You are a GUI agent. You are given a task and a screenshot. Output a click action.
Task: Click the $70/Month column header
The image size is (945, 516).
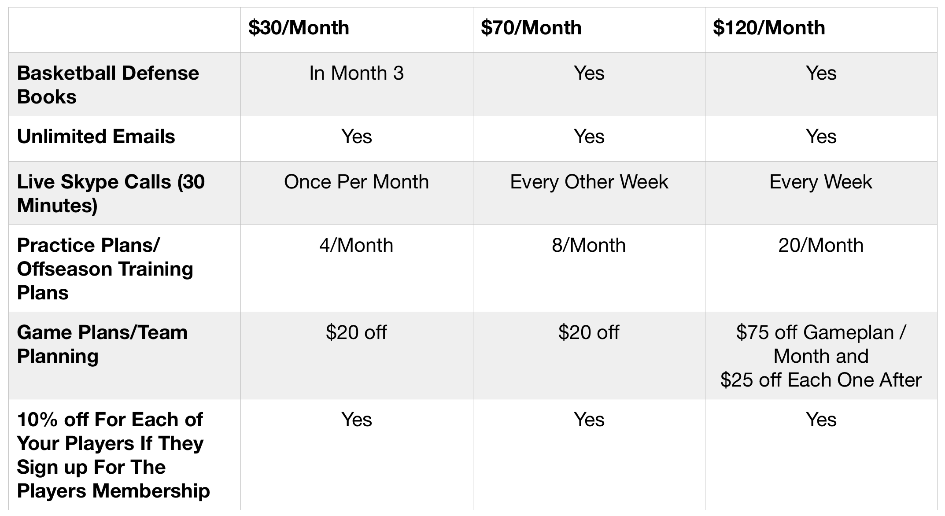coord(530,28)
